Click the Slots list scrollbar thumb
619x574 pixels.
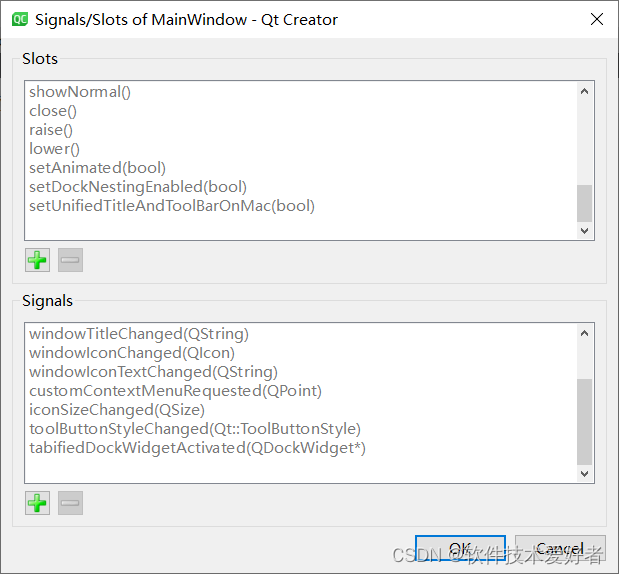[585, 203]
